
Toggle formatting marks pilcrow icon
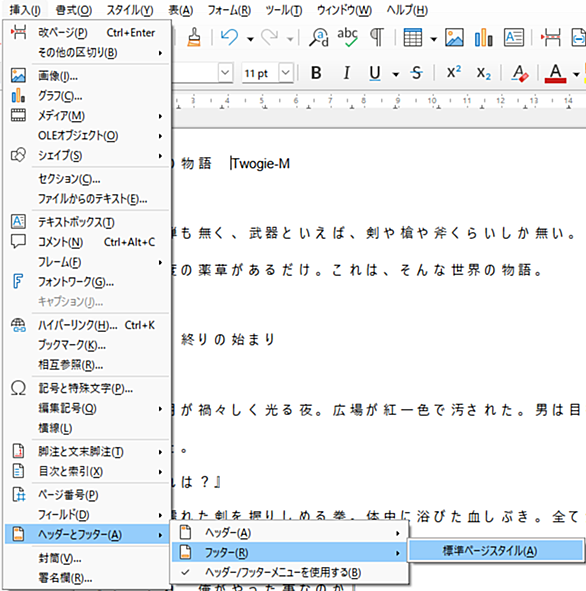click(x=377, y=37)
